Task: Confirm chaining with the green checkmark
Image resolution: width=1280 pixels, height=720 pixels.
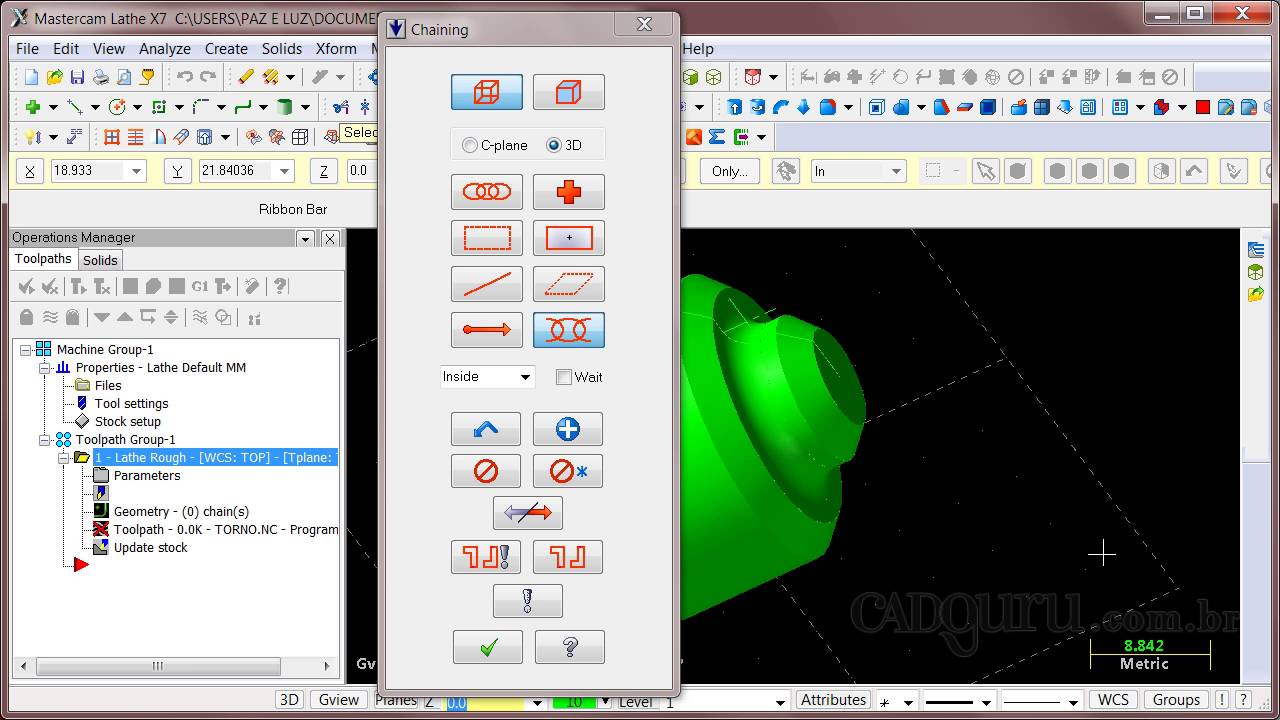Action: coord(488,647)
